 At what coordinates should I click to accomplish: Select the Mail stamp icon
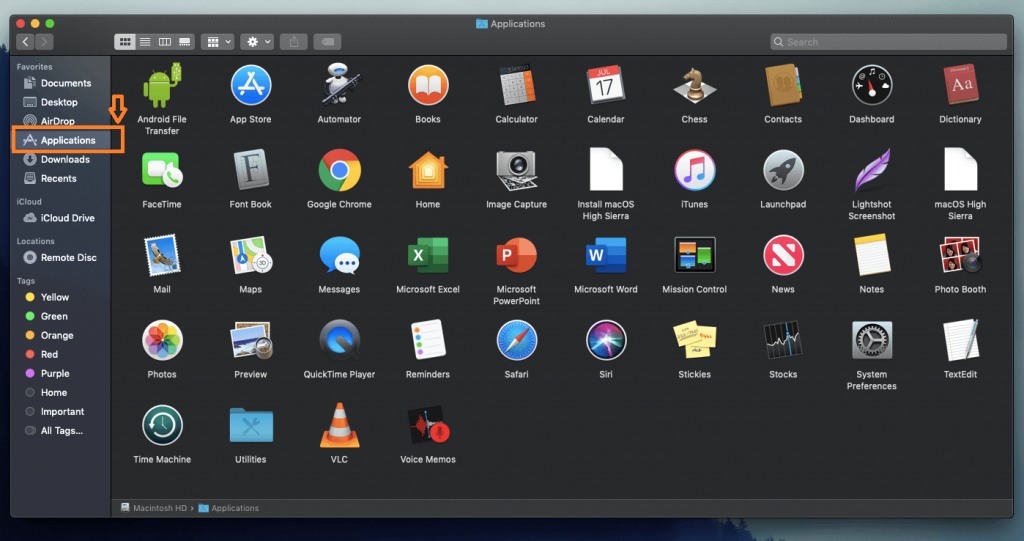[162, 255]
